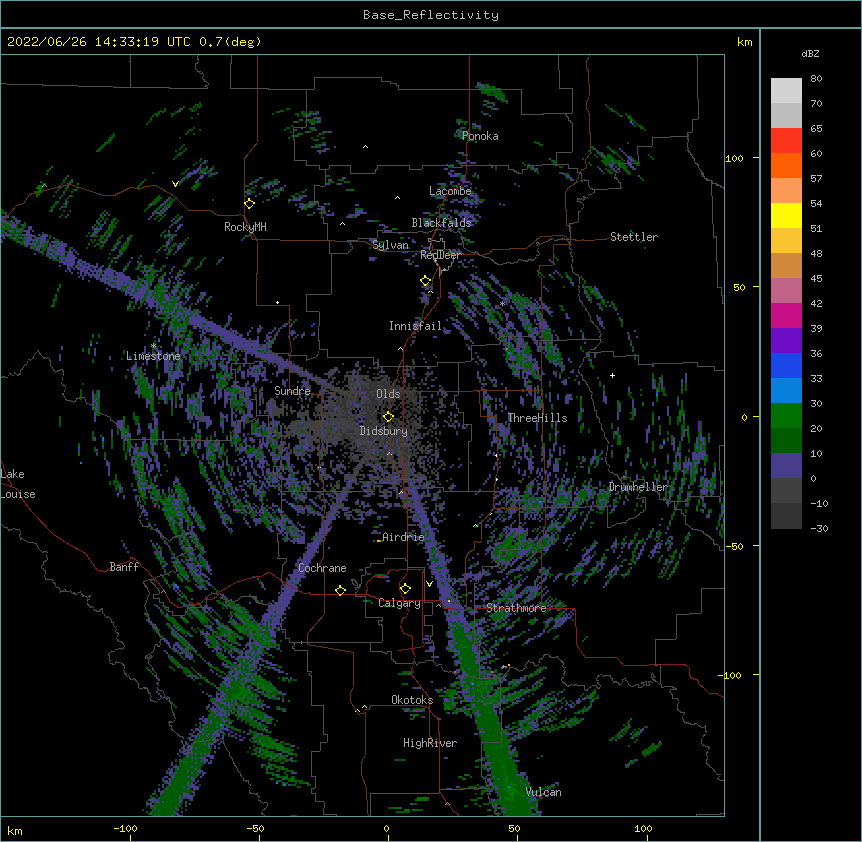Select the red 60-65 dBZ legend swatch

(x=786, y=140)
